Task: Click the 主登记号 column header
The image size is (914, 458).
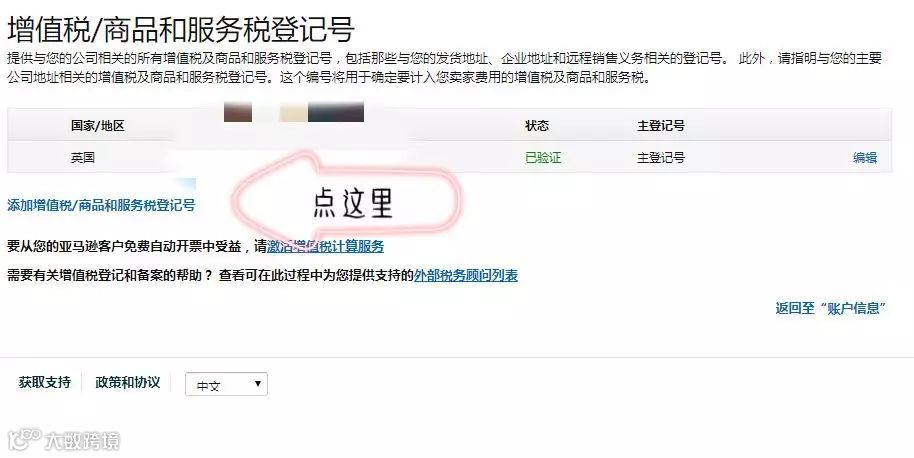Action: click(661, 125)
